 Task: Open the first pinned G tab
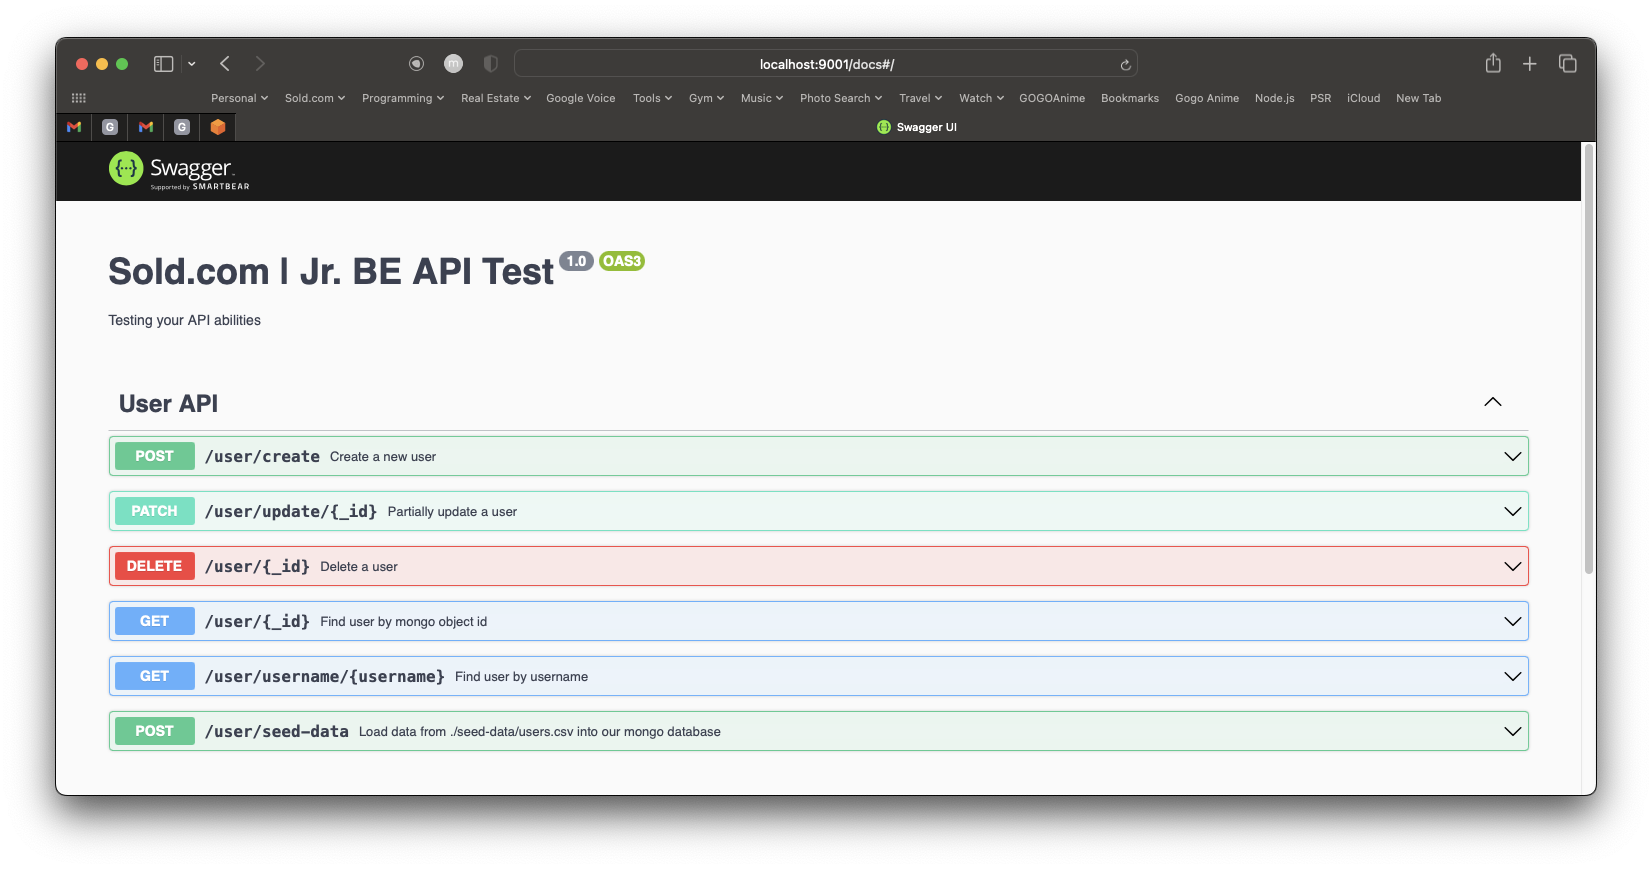coord(110,127)
